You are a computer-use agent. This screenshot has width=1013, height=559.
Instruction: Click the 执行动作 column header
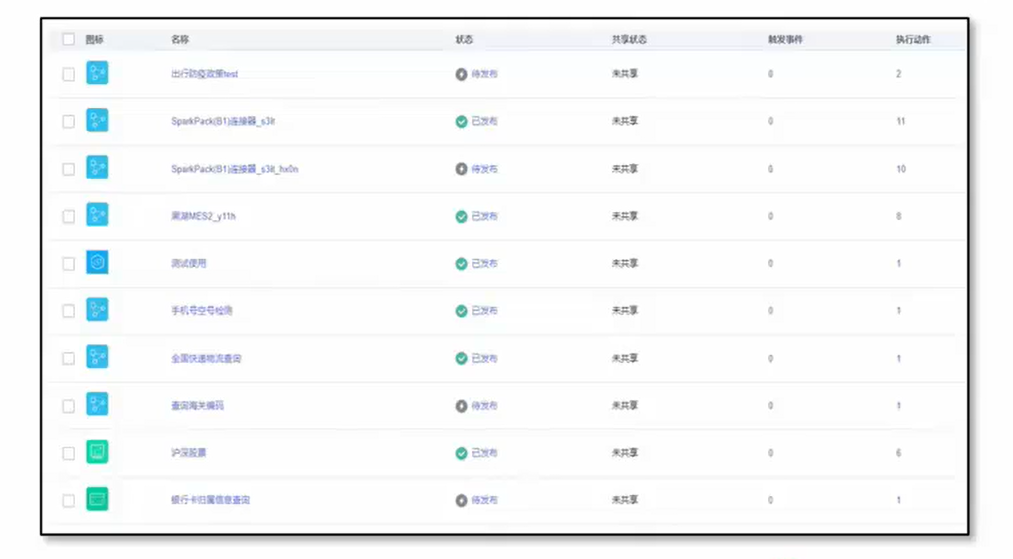pyautogui.click(x=913, y=40)
